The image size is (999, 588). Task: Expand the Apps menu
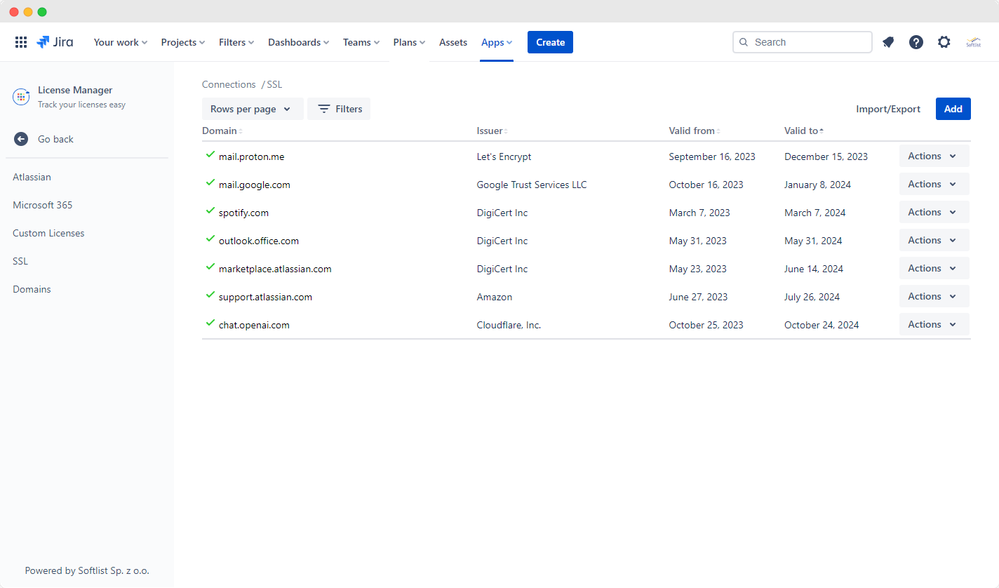click(496, 42)
